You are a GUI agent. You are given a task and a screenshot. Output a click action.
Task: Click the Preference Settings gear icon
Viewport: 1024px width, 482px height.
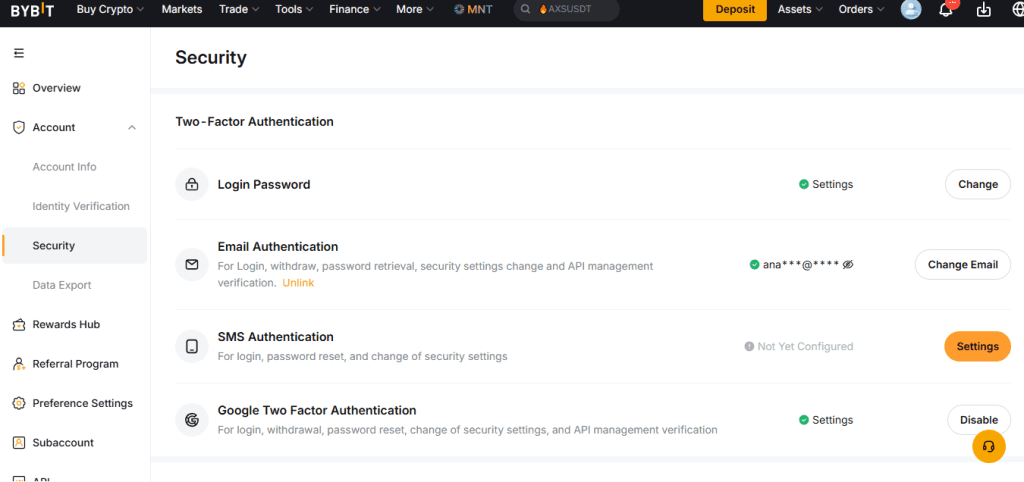(19, 404)
